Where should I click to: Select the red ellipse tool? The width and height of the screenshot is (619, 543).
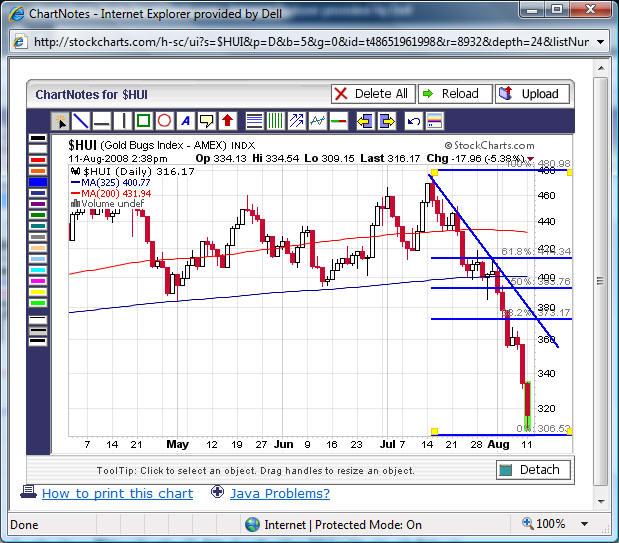[165, 121]
